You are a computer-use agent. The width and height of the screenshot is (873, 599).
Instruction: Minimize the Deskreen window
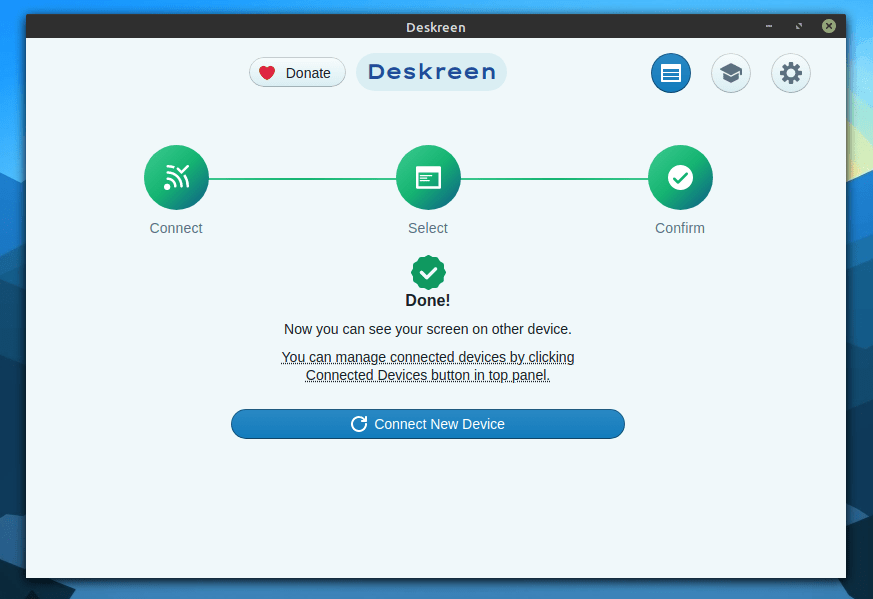(x=768, y=27)
